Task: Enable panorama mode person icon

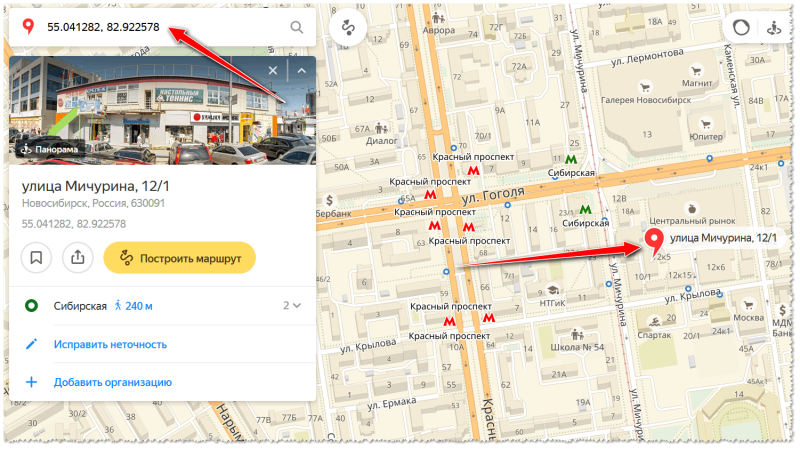Action: [774, 27]
